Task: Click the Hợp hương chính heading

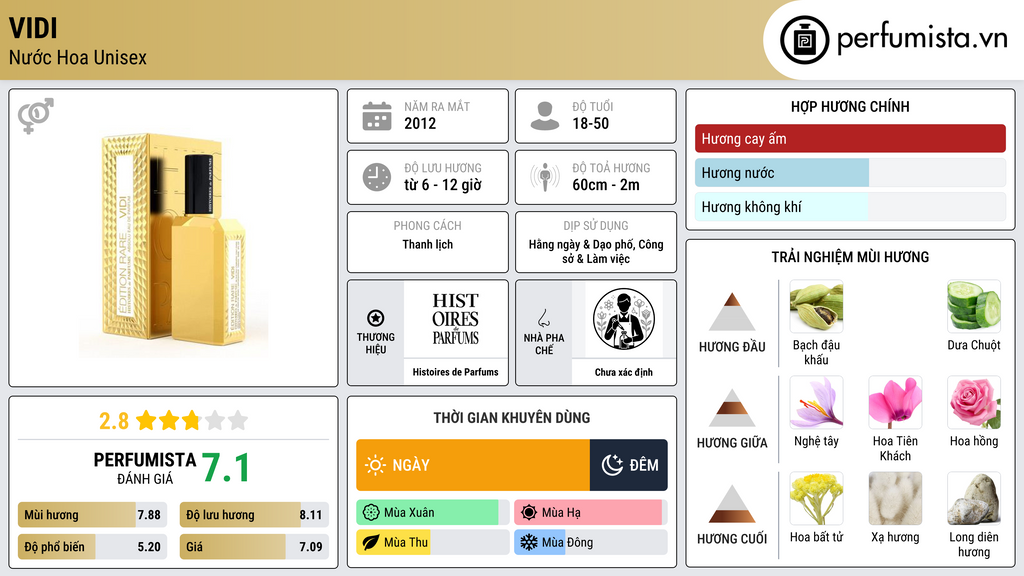Action: (x=850, y=106)
